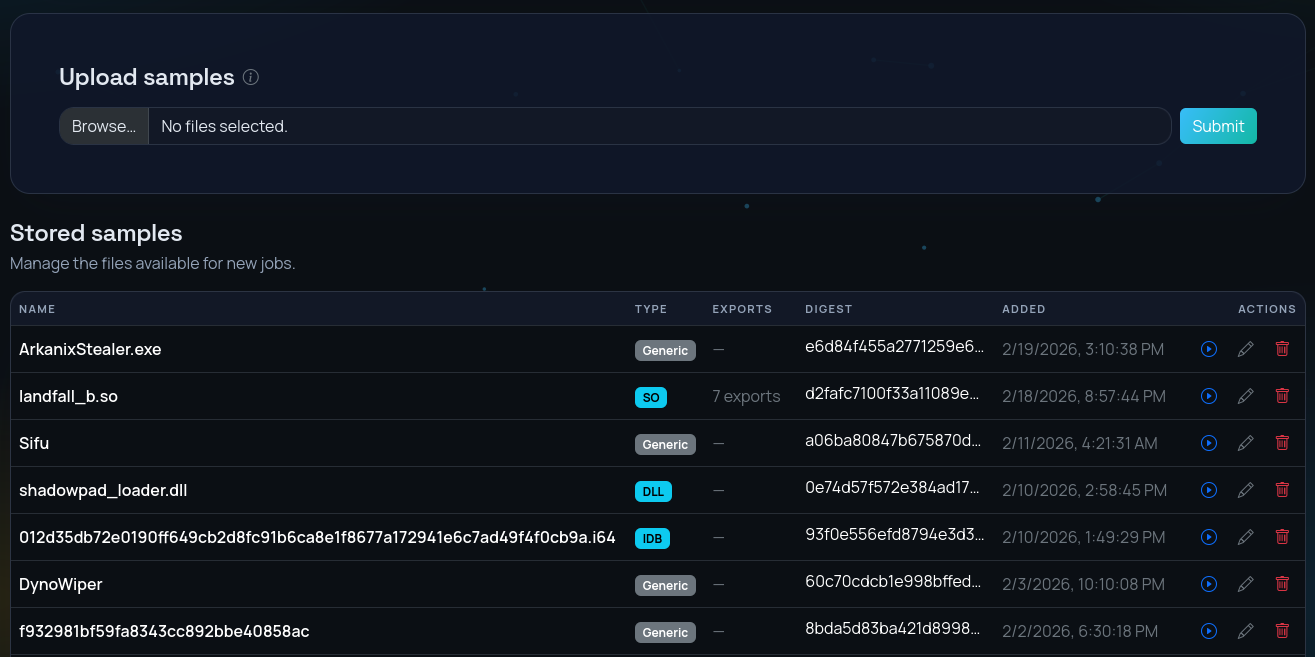
Task: Click the DLL type badge on shadowpad_loader.dll
Action: (x=652, y=491)
